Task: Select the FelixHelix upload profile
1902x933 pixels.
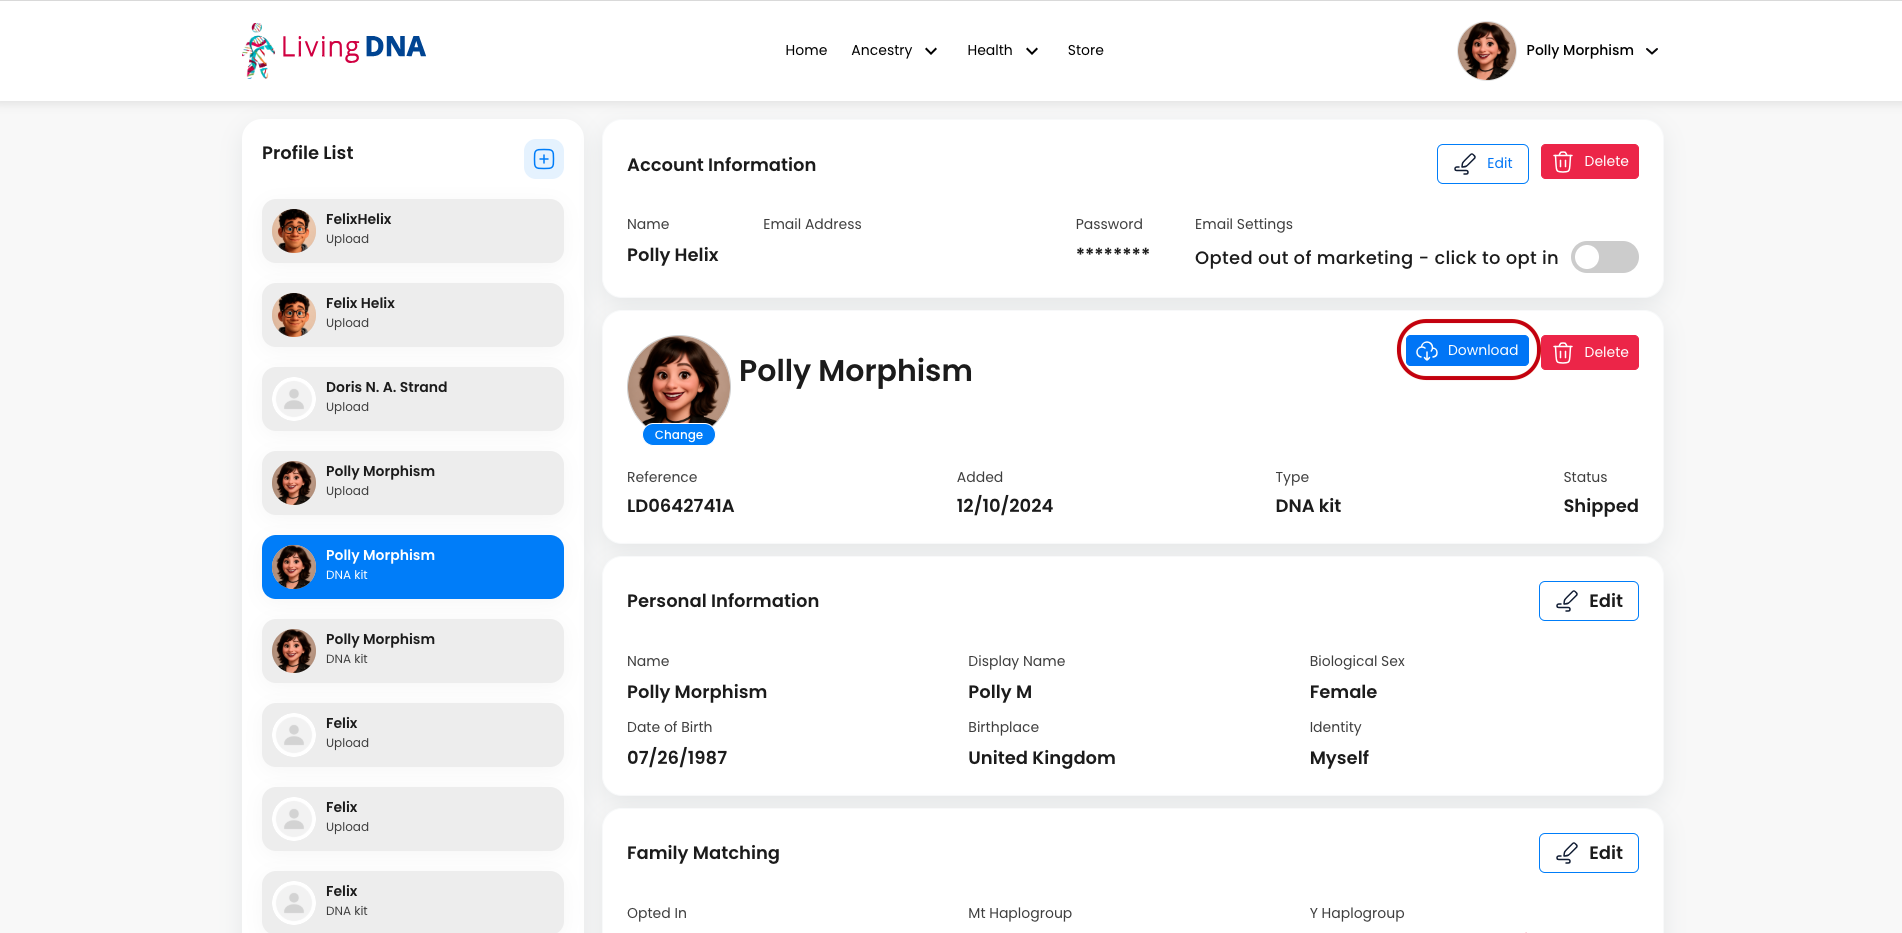Action: 413,231
